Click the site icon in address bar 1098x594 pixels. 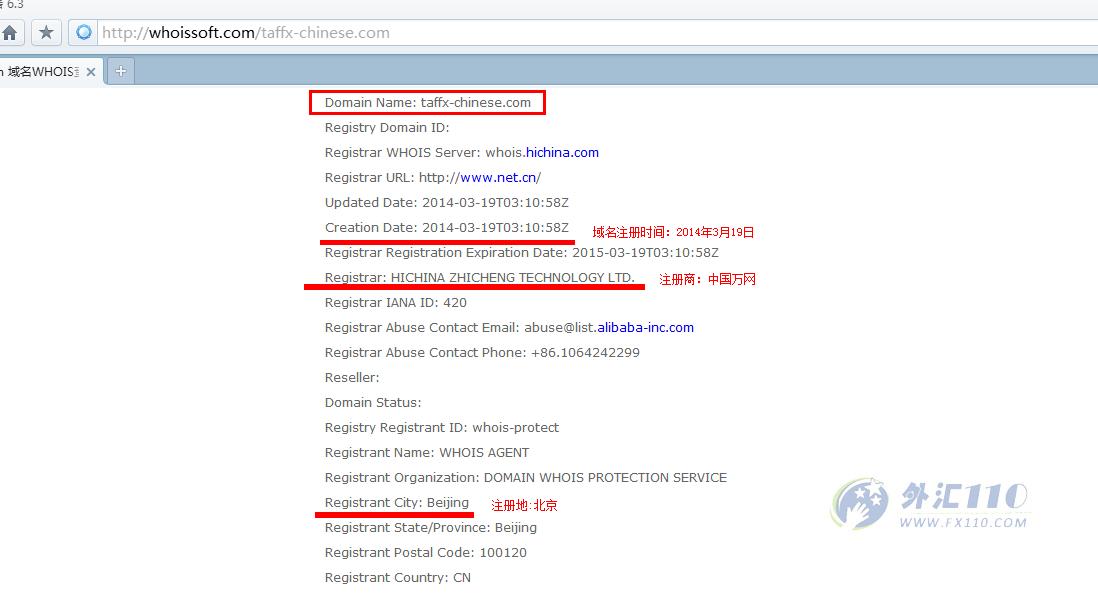pyautogui.click(x=83, y=33)
